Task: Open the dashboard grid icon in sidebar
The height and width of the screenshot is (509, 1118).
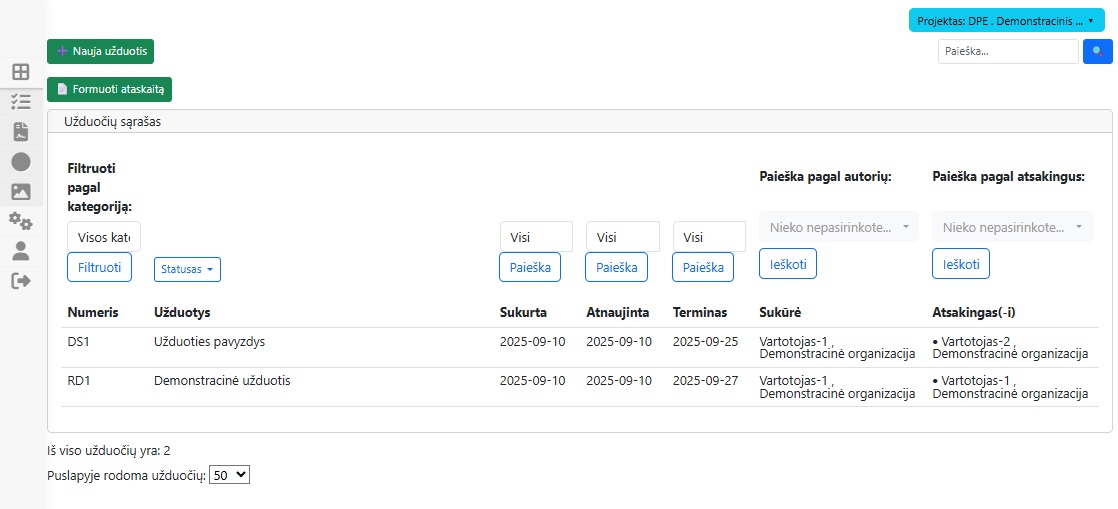Action: pyautogui.click(x=20, y=72)
